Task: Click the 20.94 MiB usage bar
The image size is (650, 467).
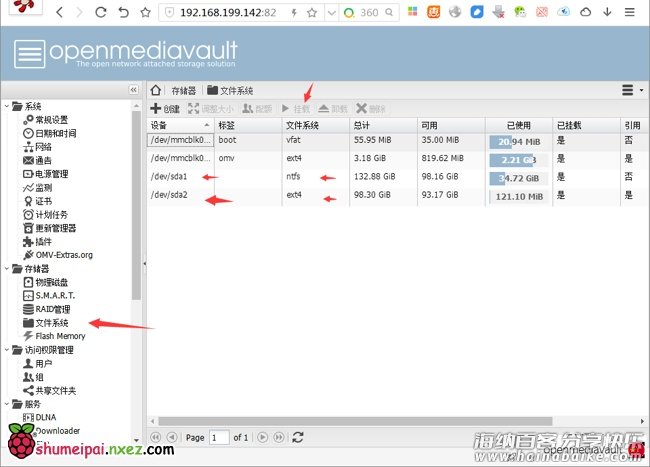Action: (x=519, y=142)
